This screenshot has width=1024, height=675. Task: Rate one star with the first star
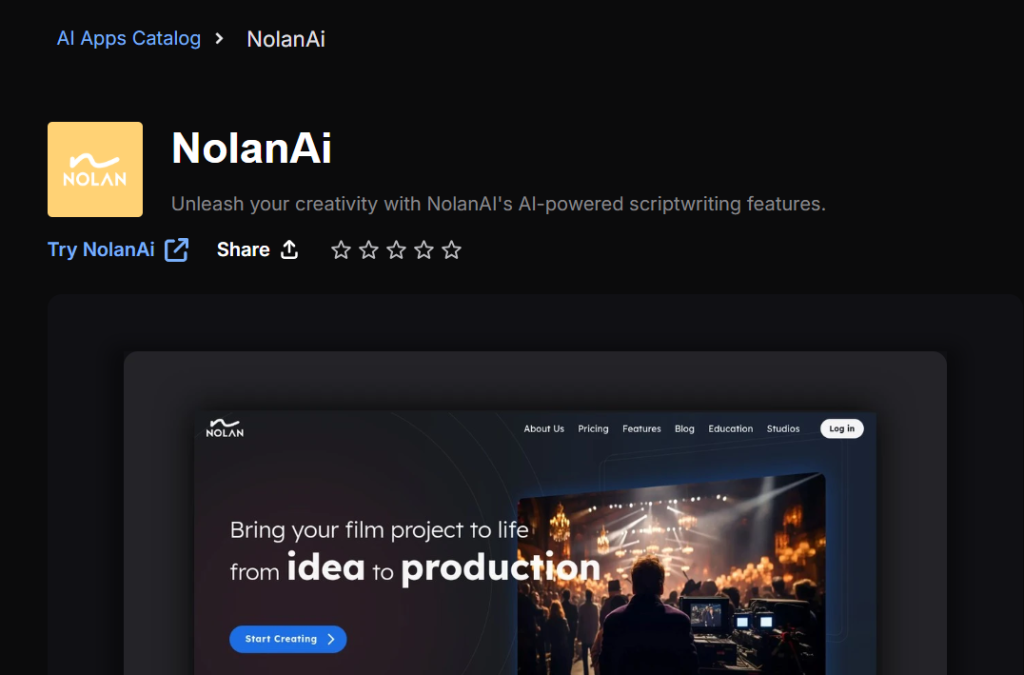341,250
